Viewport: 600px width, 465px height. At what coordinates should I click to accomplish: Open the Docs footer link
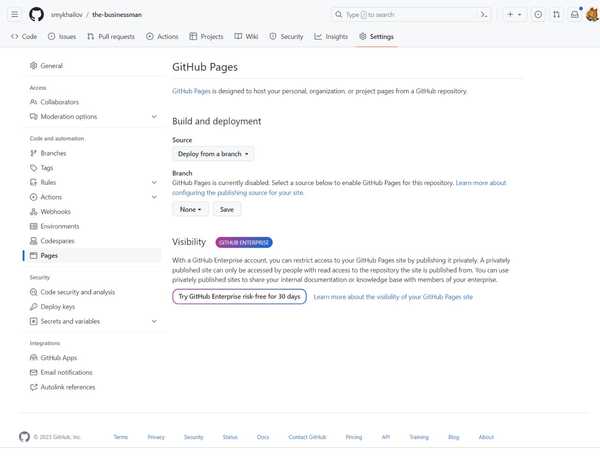(x=263, y=437)
